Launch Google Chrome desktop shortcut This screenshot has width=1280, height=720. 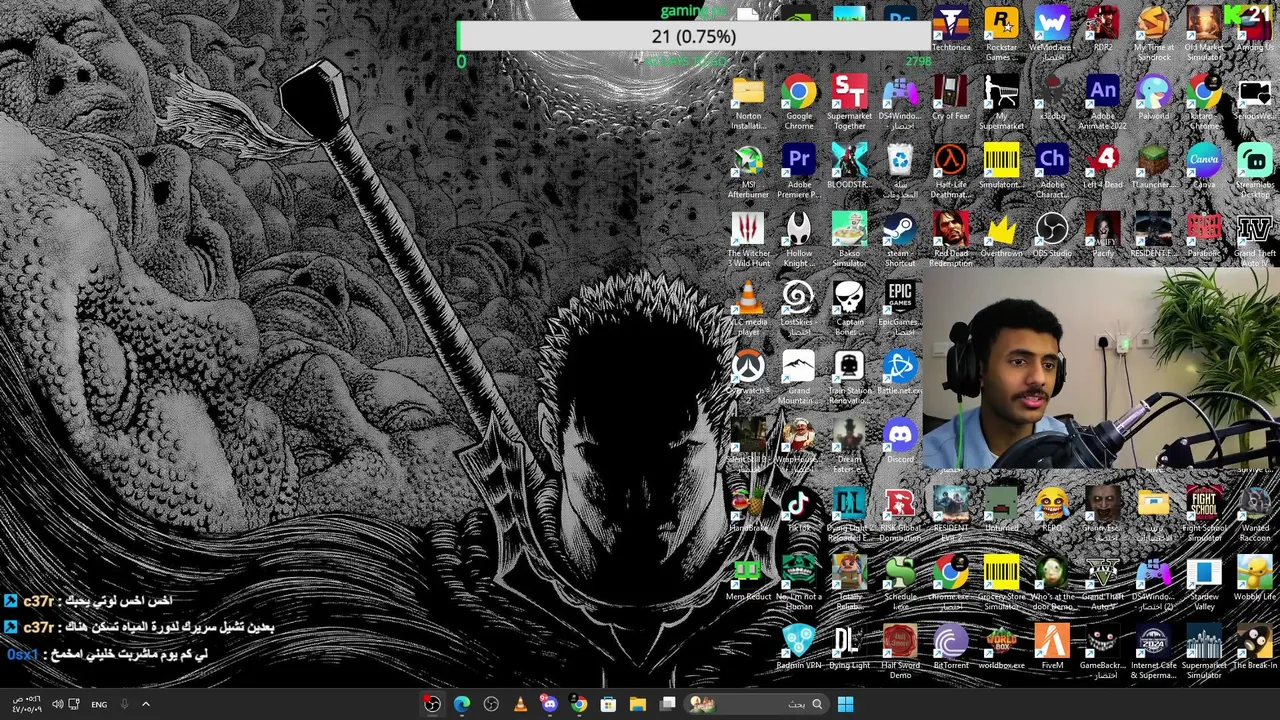(x=799, y=103)
